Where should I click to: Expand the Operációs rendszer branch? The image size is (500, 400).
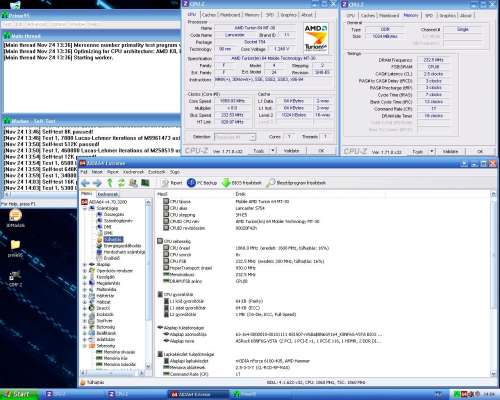point(85,271)
